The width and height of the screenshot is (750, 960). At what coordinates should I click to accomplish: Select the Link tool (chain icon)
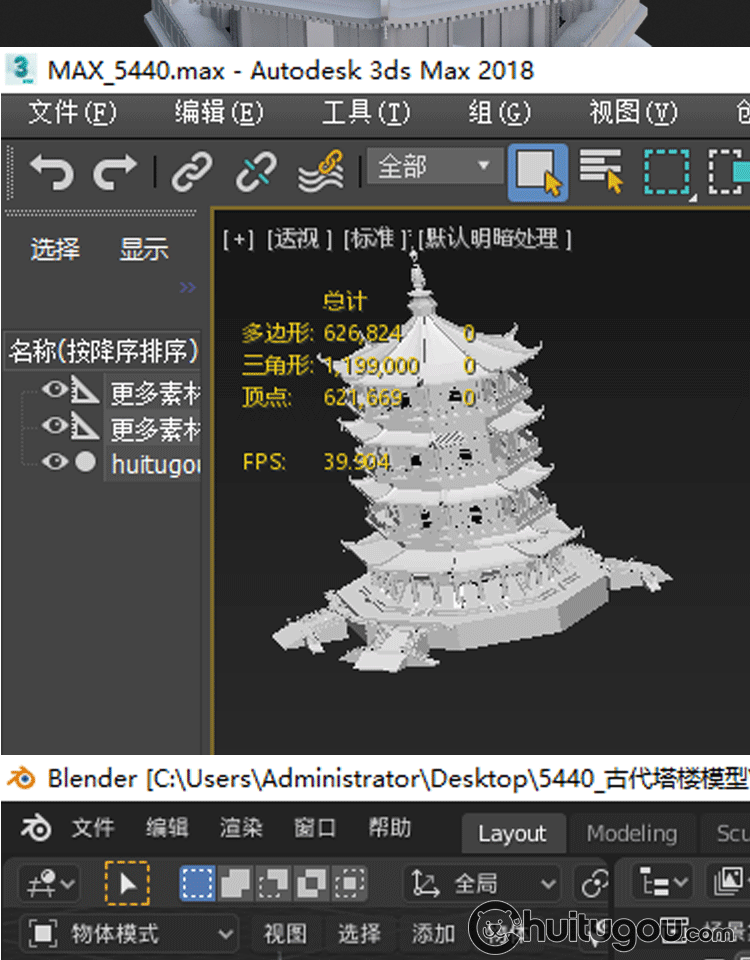[192, 172]
